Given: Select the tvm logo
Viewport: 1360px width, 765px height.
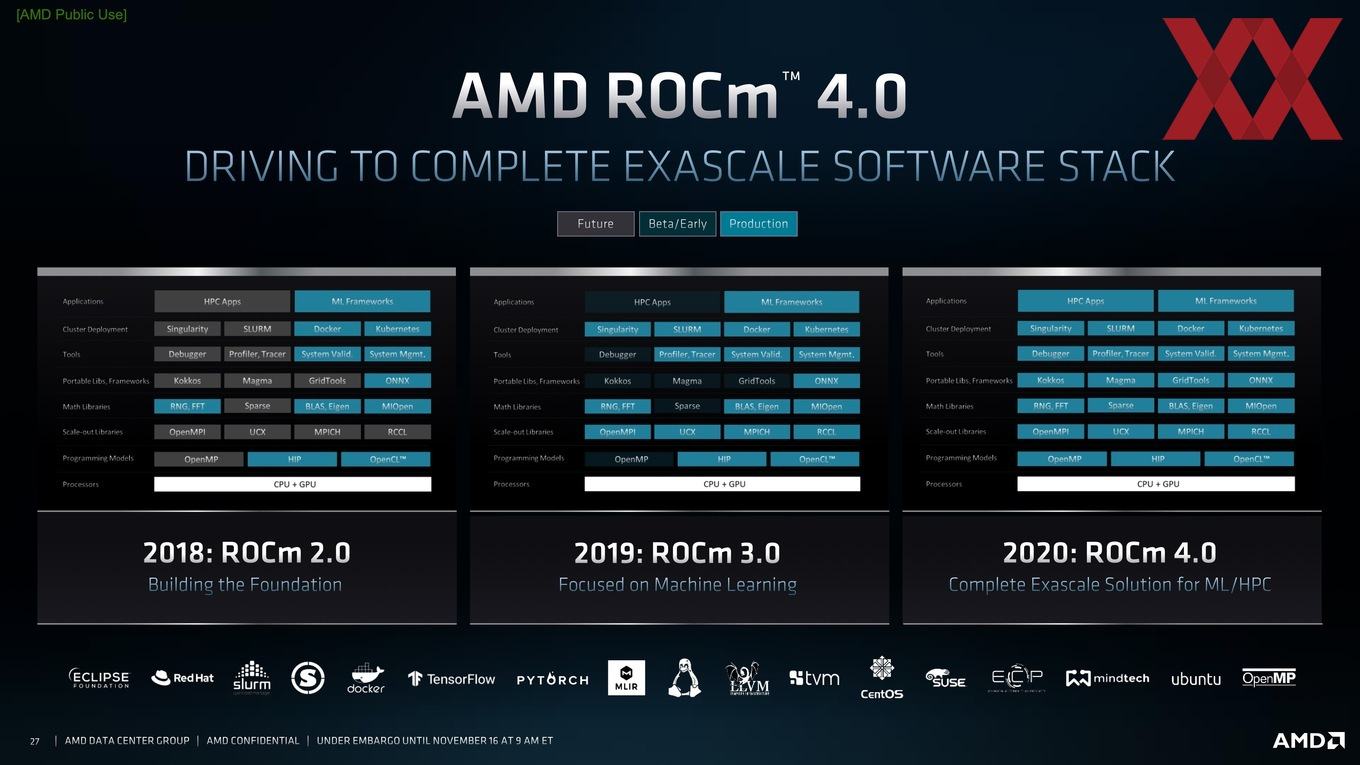Looking at the screenshot, I should [x=814, y=678].
